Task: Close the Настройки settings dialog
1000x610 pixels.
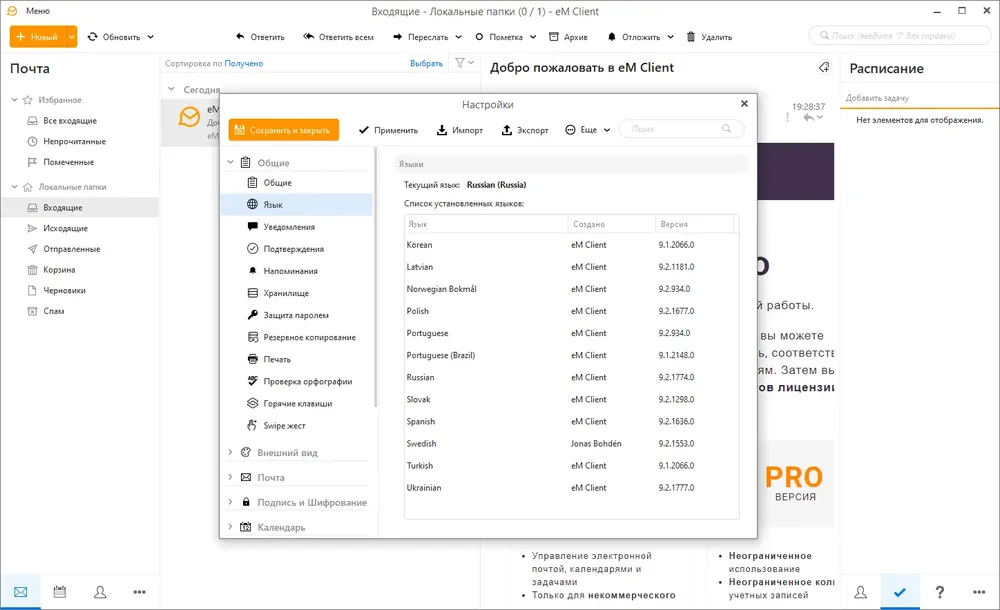Action: tap(744, 103)
